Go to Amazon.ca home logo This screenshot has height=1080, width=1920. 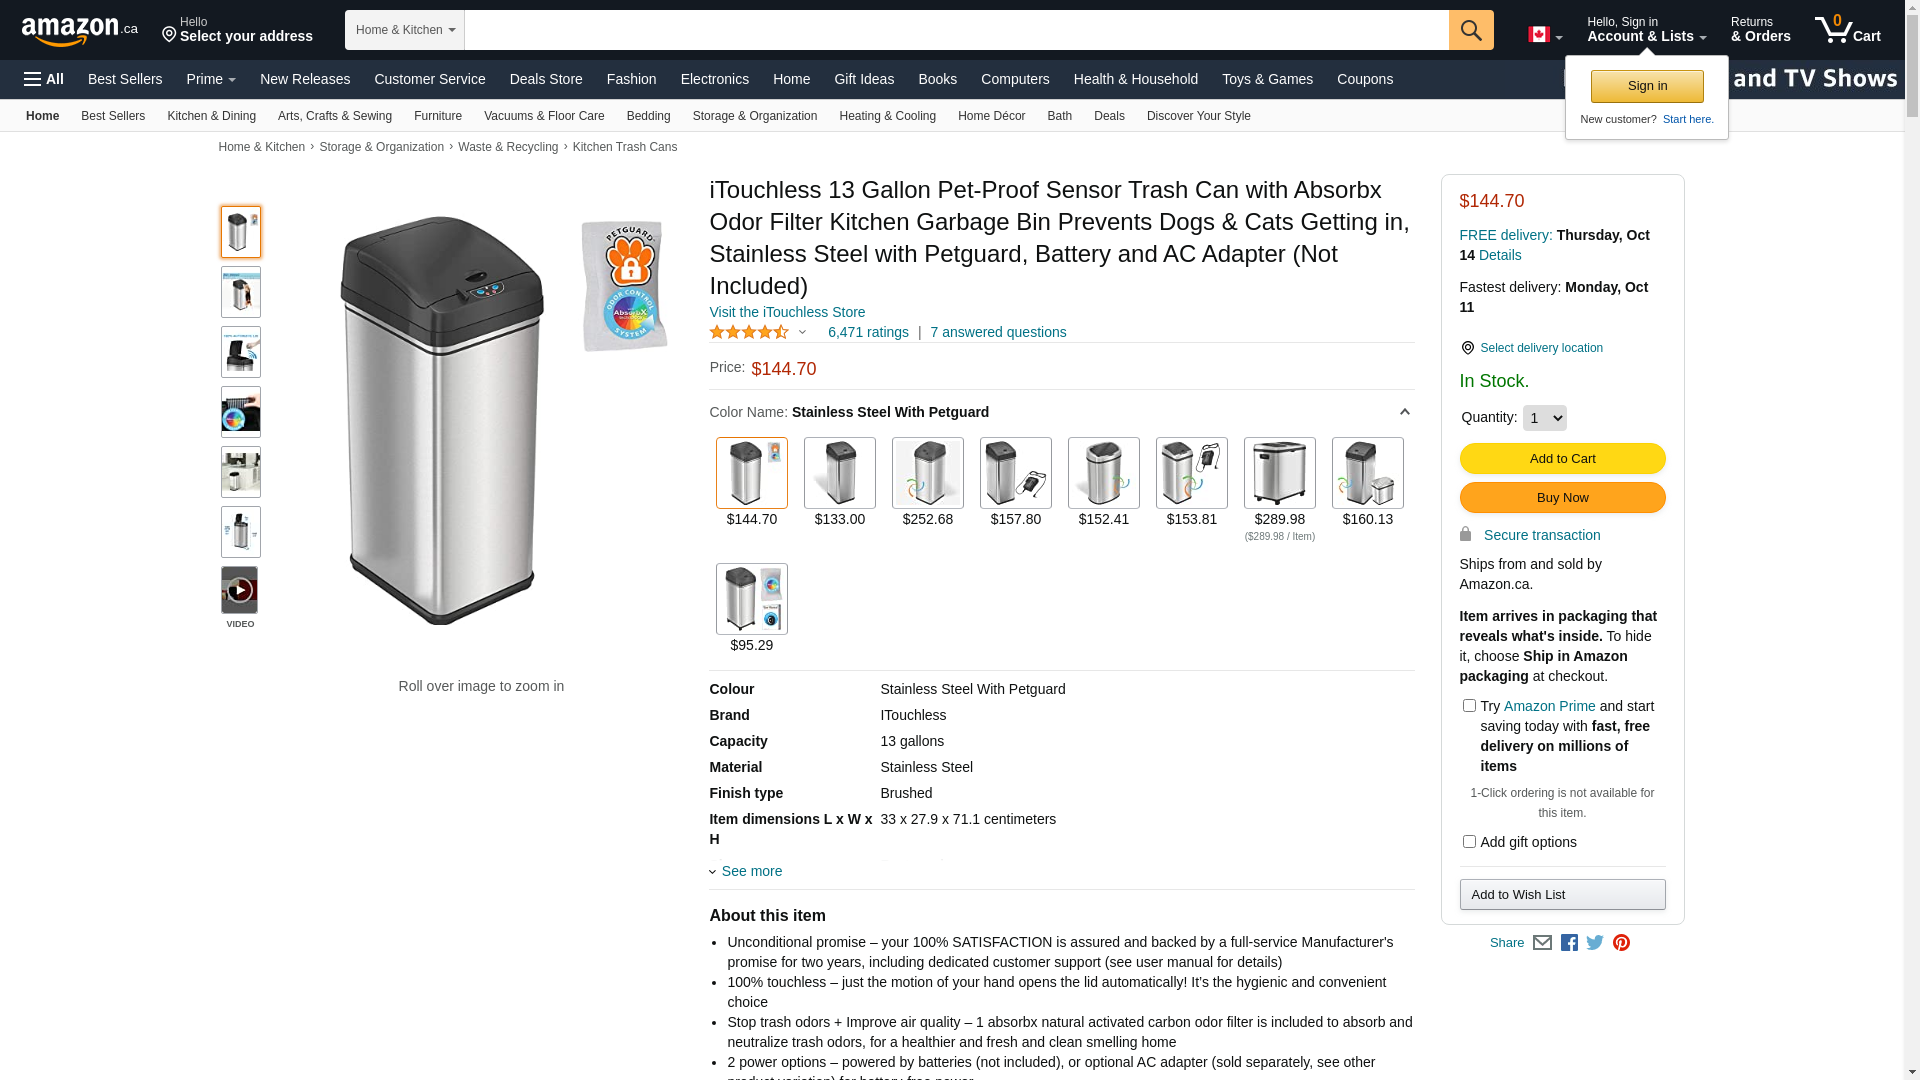pyautogui.click(x=80, y=31)
